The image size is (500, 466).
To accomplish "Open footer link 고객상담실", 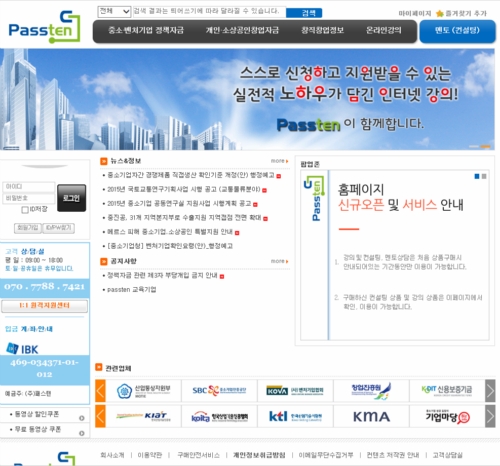I will (447, 455).
